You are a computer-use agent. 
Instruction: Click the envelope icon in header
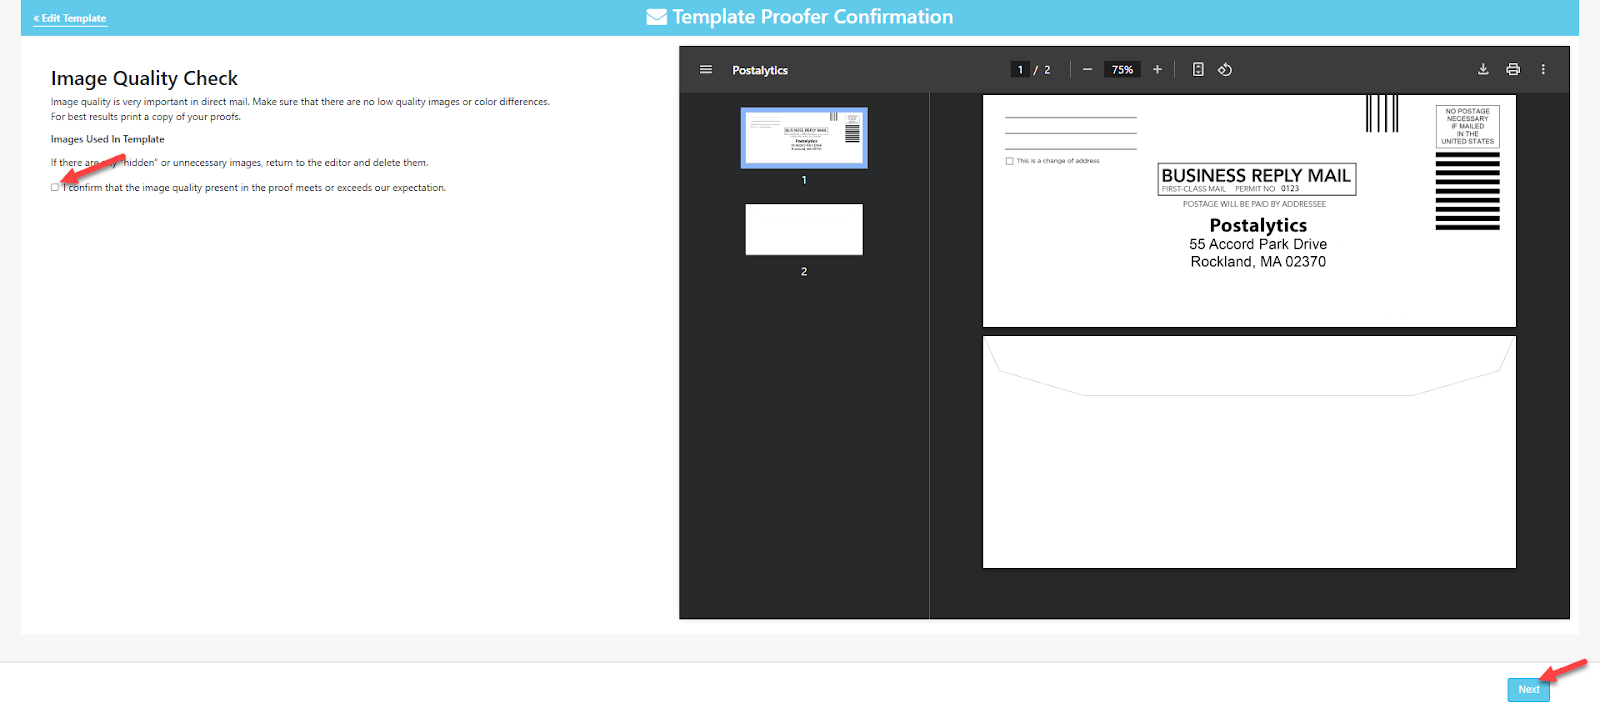pyautogui.click(x=657, y=17)
